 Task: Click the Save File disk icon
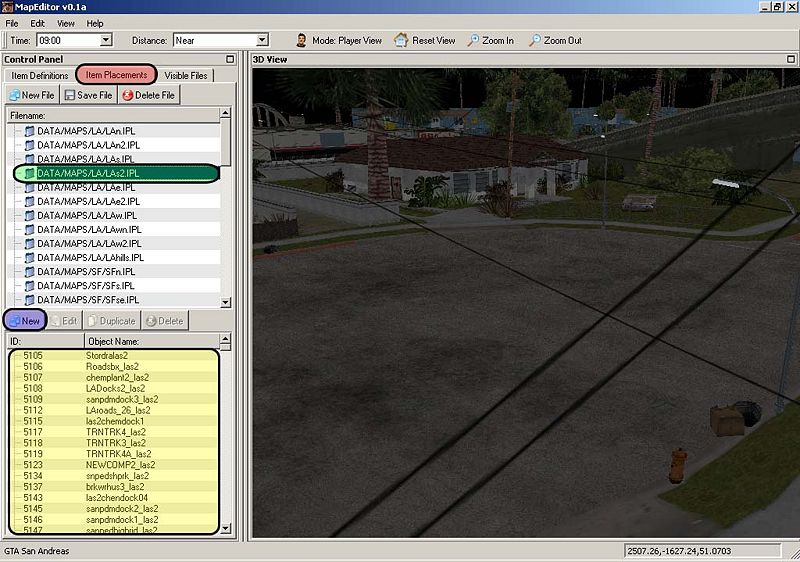[x=71, y=95]
